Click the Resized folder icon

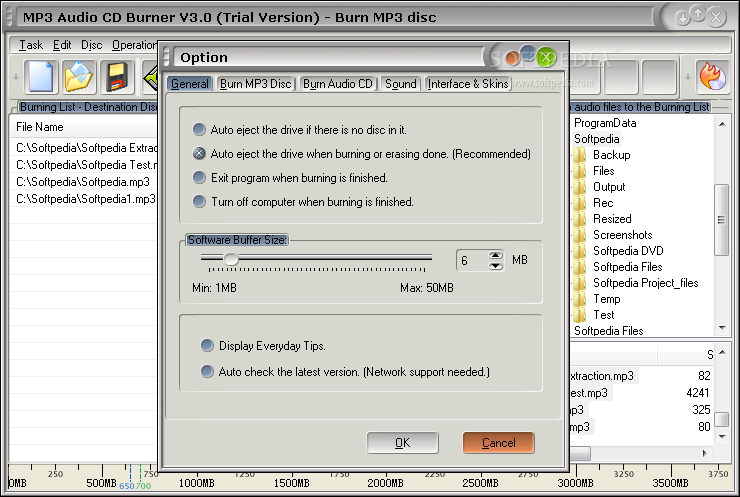click(x=580, y=219)
